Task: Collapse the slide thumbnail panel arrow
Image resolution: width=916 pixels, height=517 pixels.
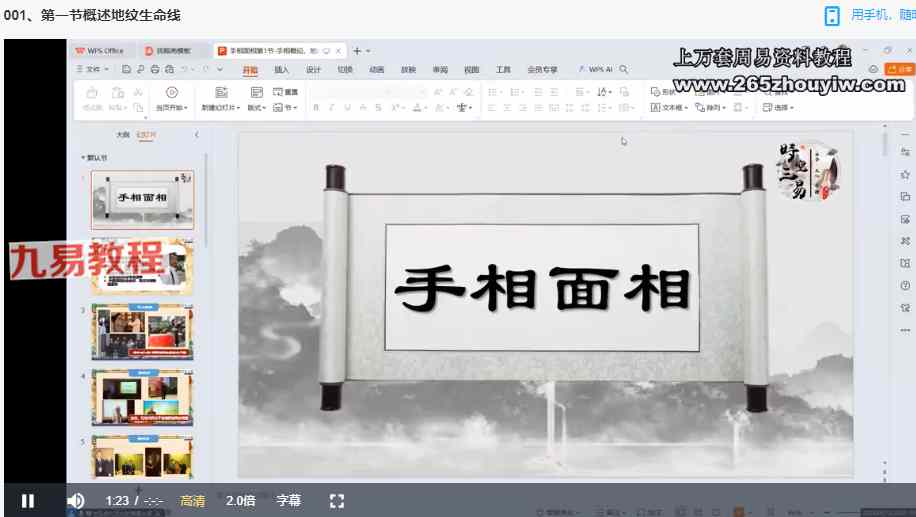Action: pyautogui.click(x=196, y=135)
